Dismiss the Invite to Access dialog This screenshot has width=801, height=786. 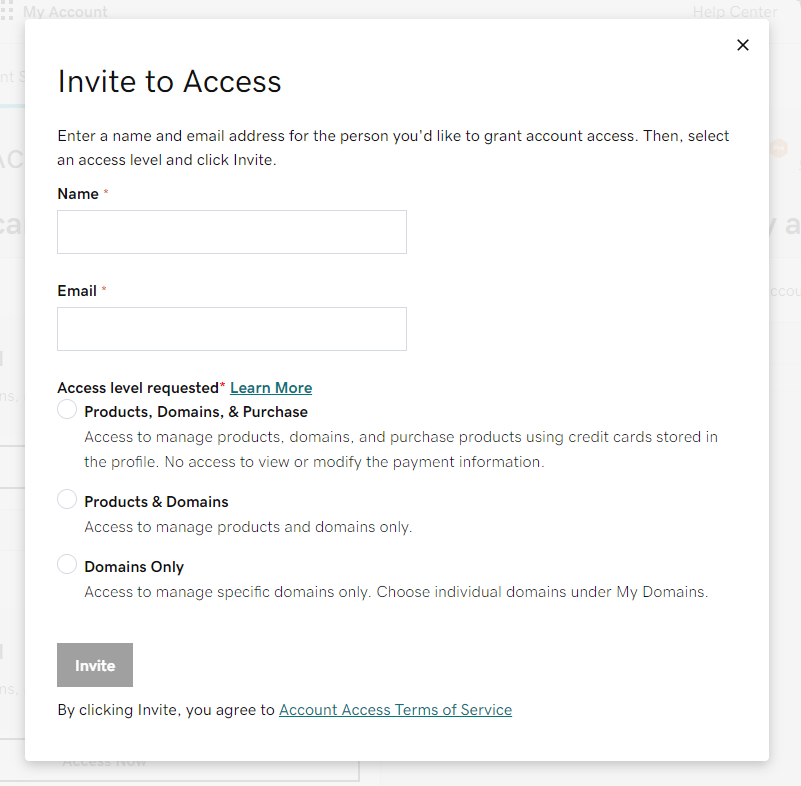coord(742,45)
